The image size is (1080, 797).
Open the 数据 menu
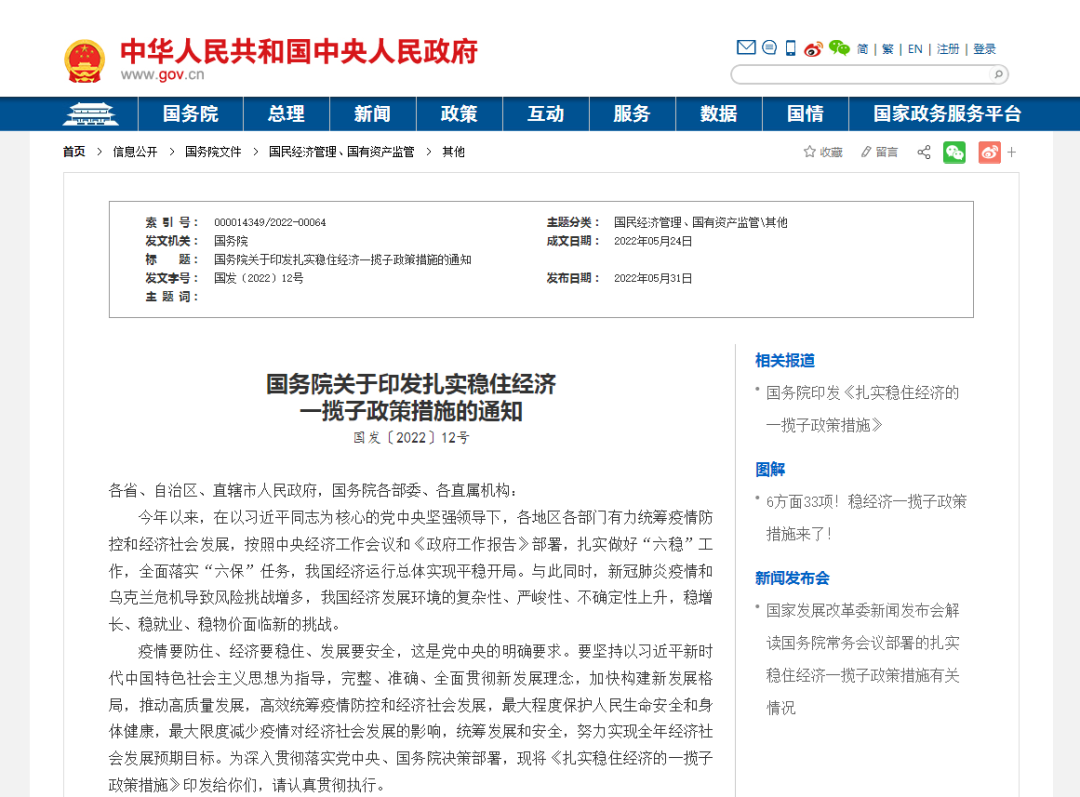pos(719,114)
